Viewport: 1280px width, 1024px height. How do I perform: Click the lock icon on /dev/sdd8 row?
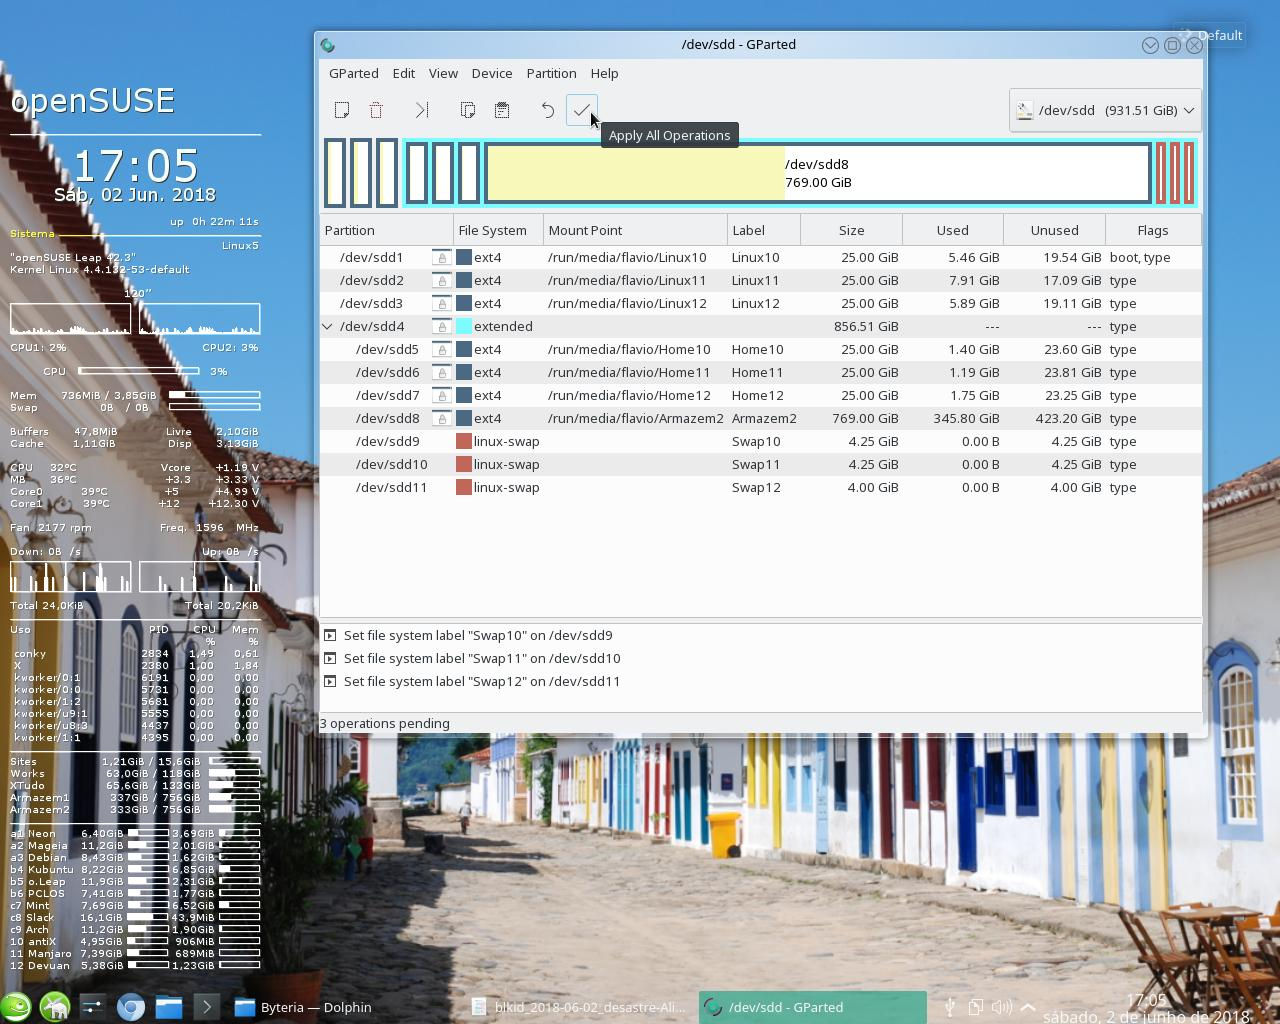[x=441, y=418]
